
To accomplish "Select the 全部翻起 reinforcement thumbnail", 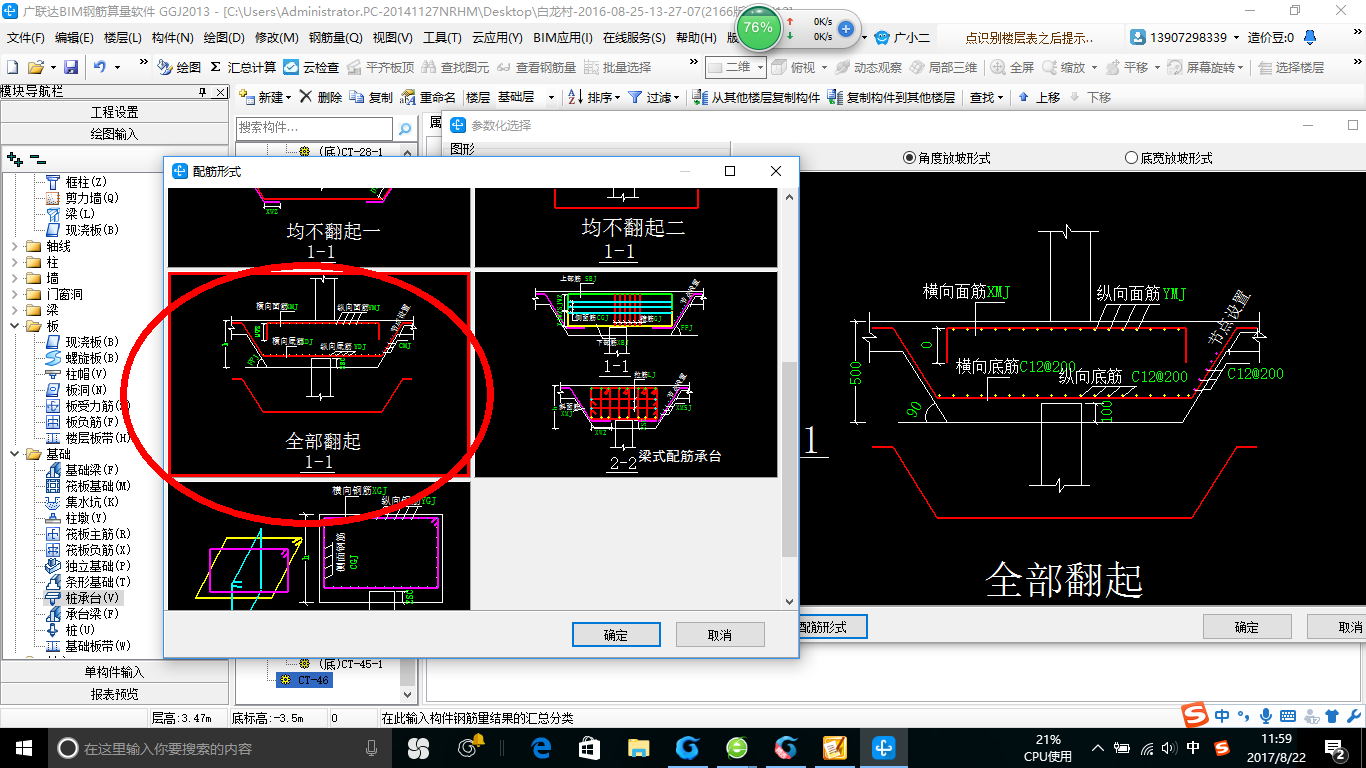I will [319, 374].
